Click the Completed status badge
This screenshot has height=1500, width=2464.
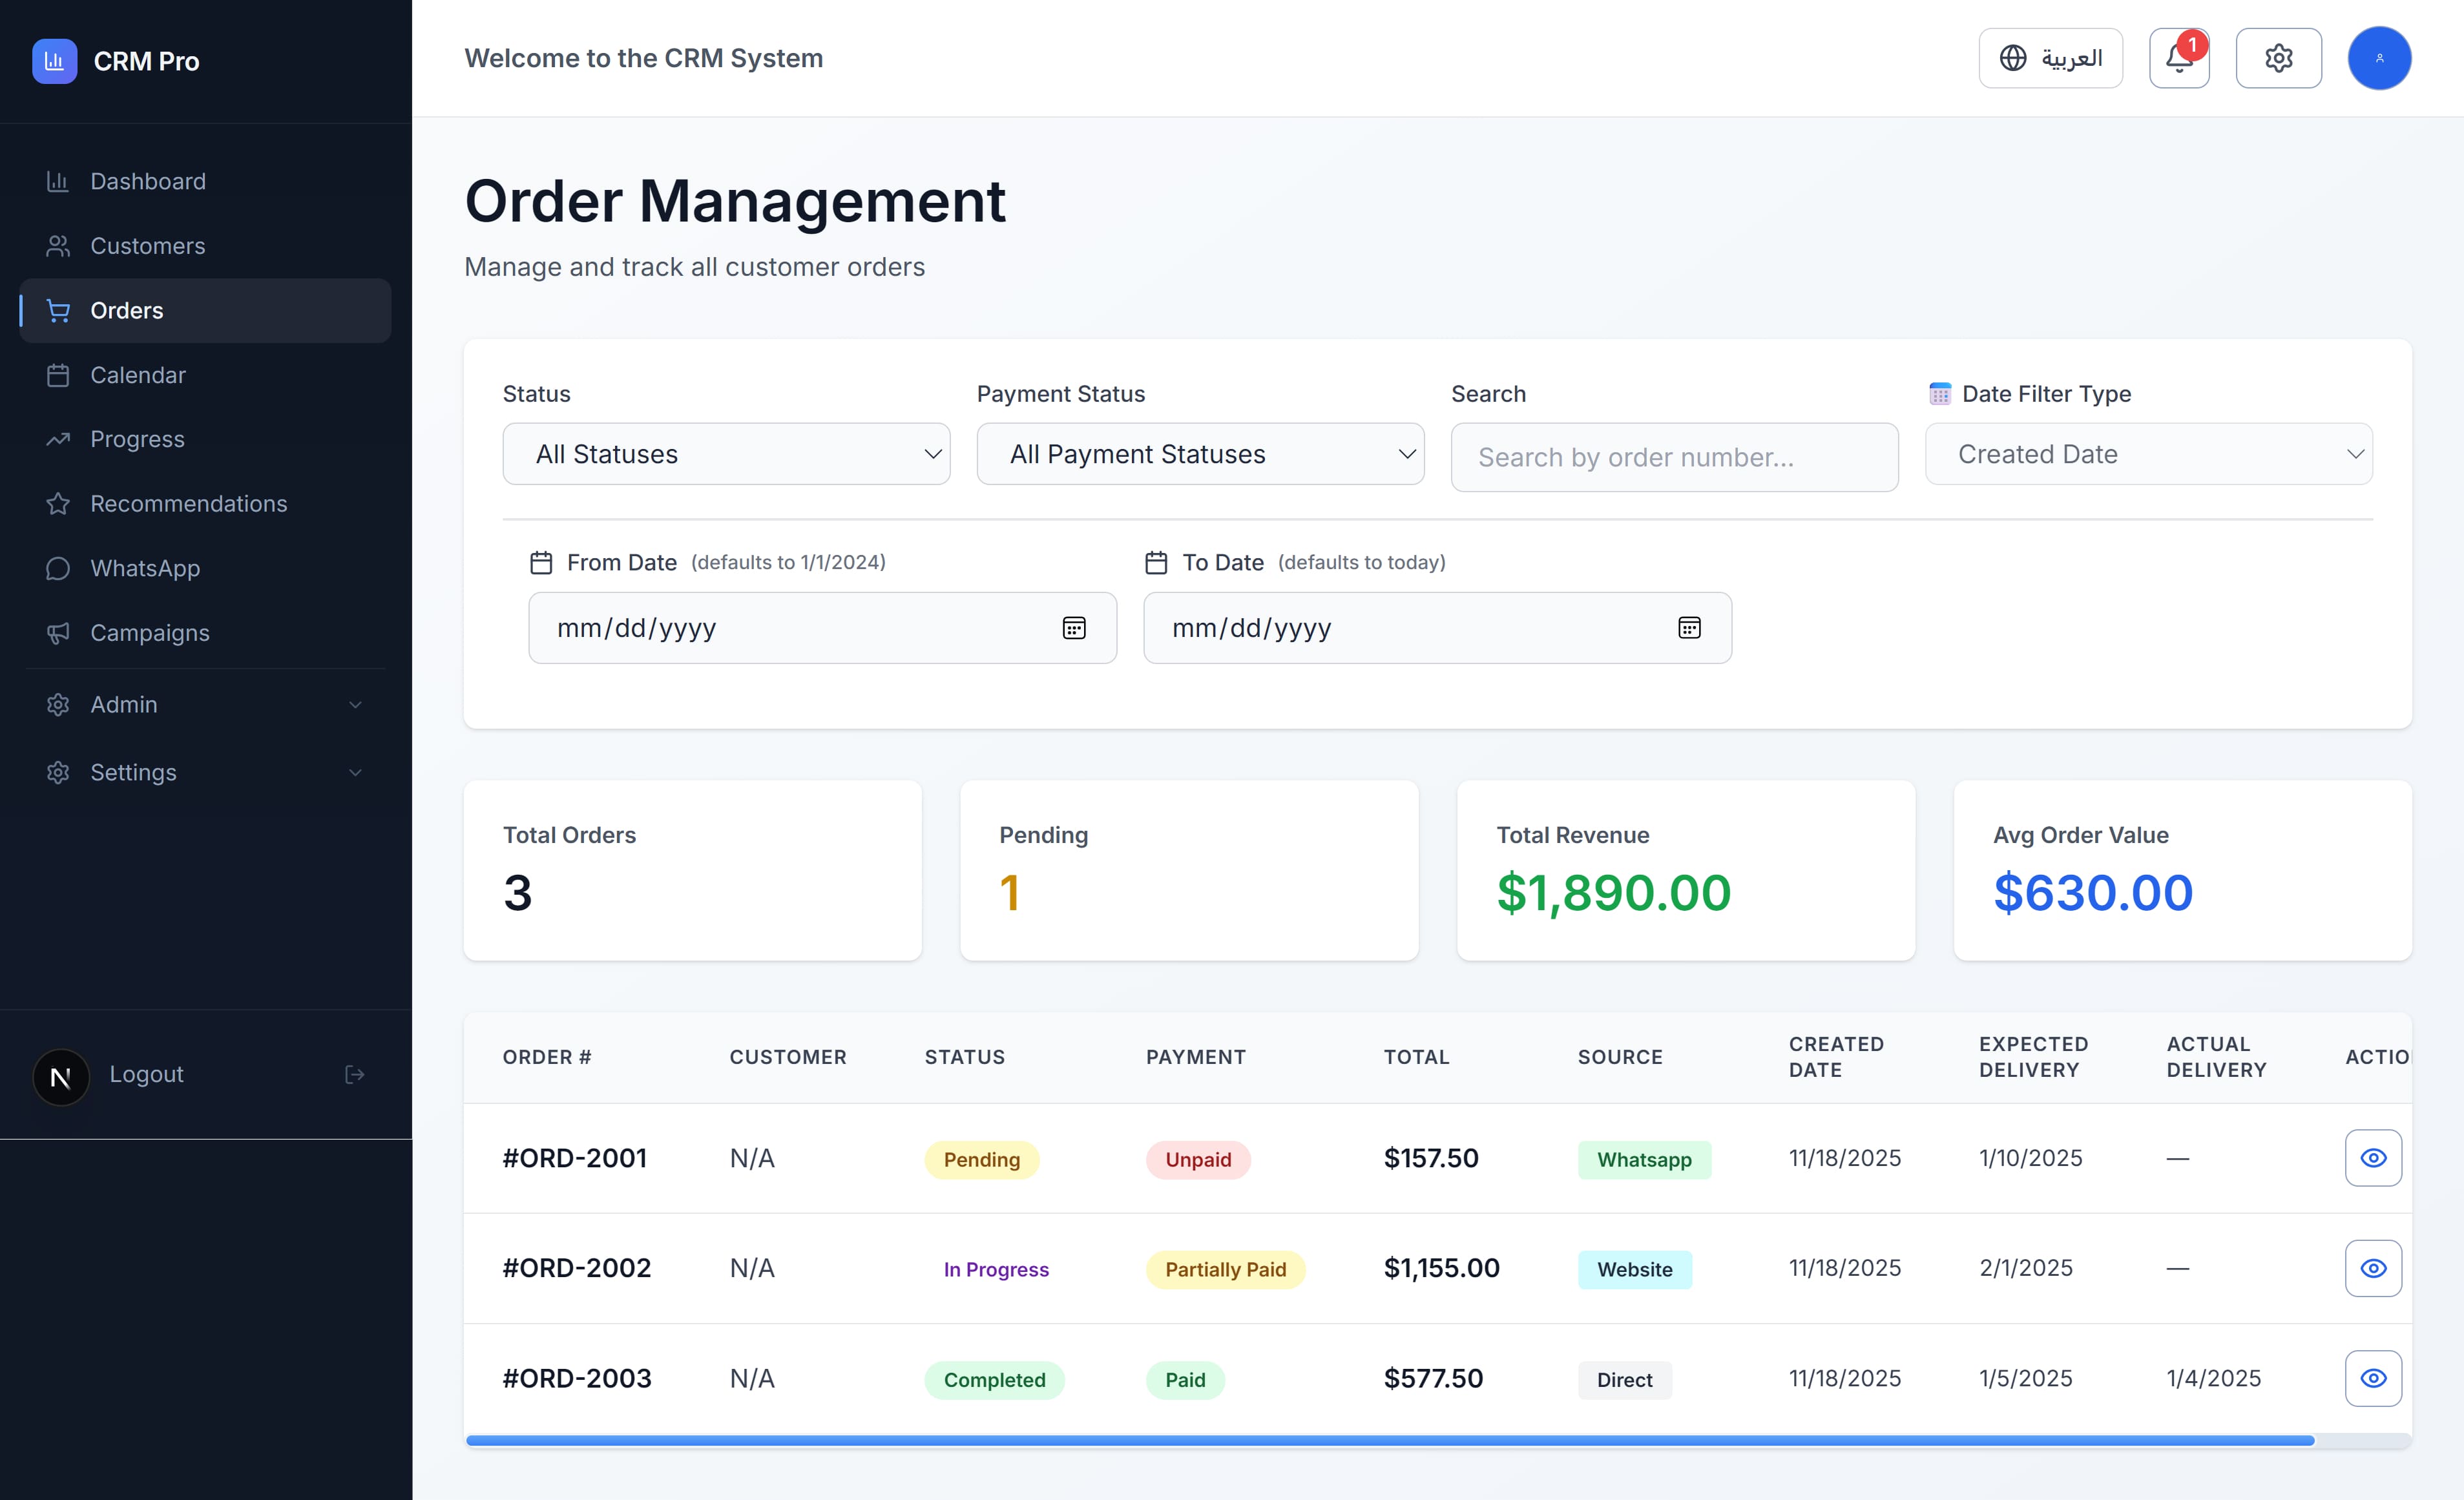click(994, 1379)
